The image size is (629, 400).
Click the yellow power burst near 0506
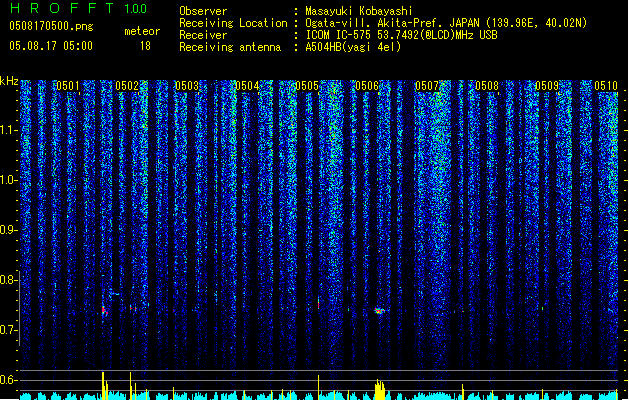coord(380,389)
